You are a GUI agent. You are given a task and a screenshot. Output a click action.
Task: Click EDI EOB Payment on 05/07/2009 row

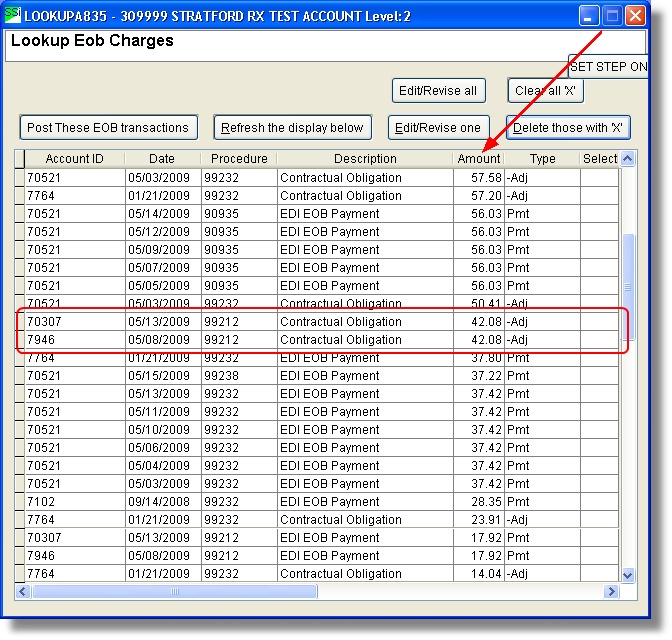[330, 267]
